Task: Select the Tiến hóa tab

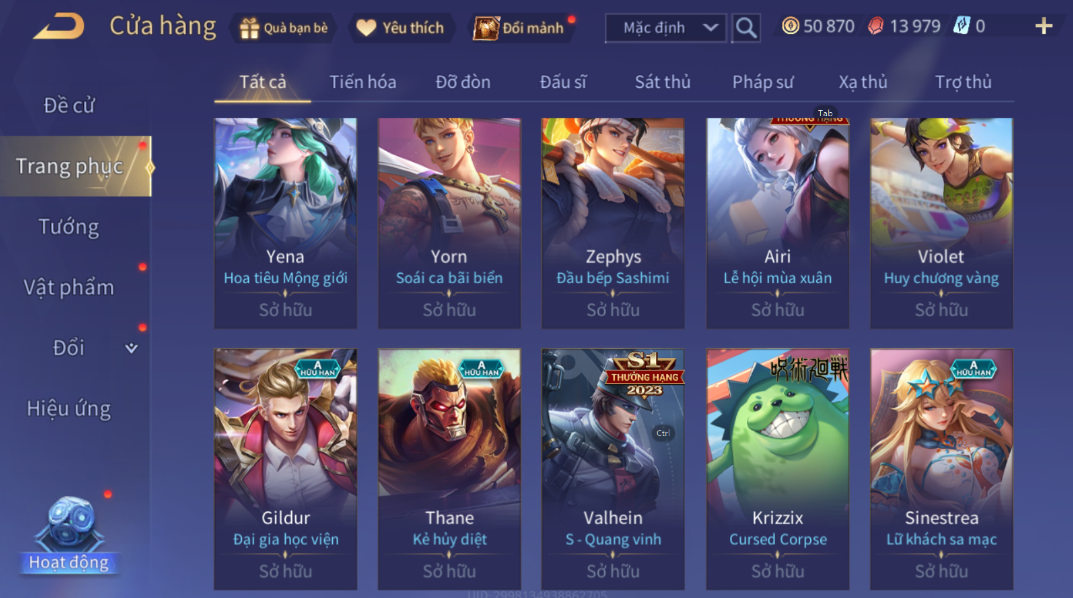Action: [x=363, y=82]
